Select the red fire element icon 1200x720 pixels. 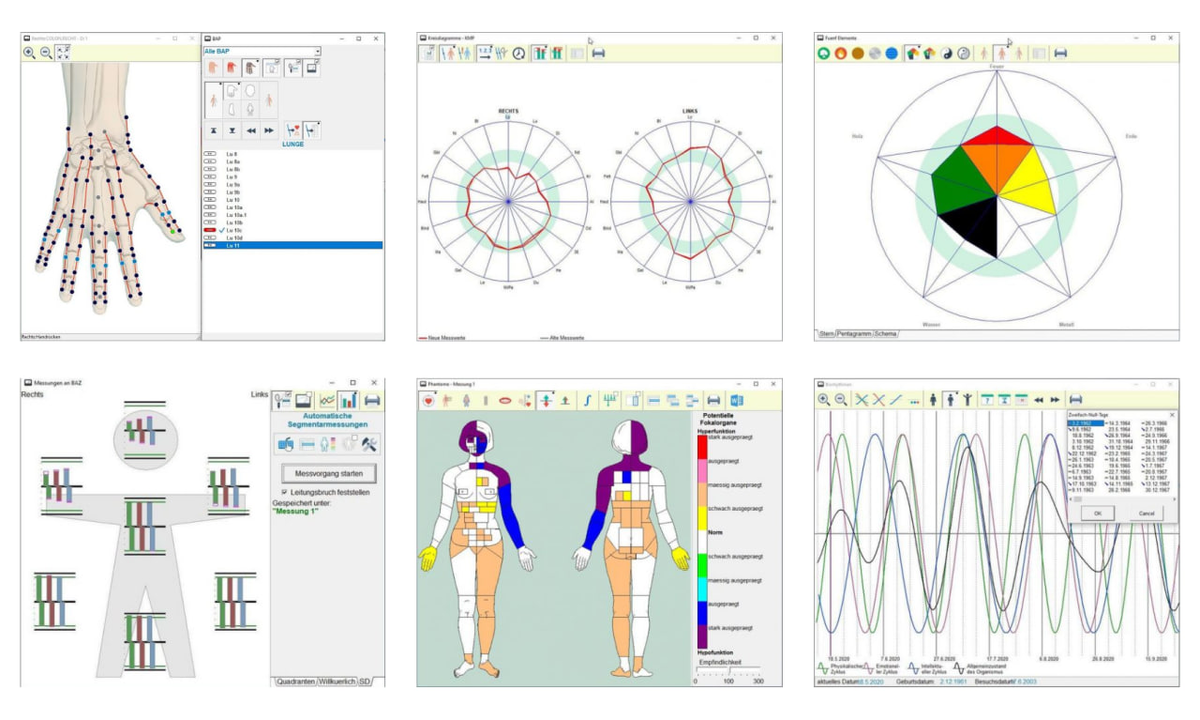(x=841, y=53)
